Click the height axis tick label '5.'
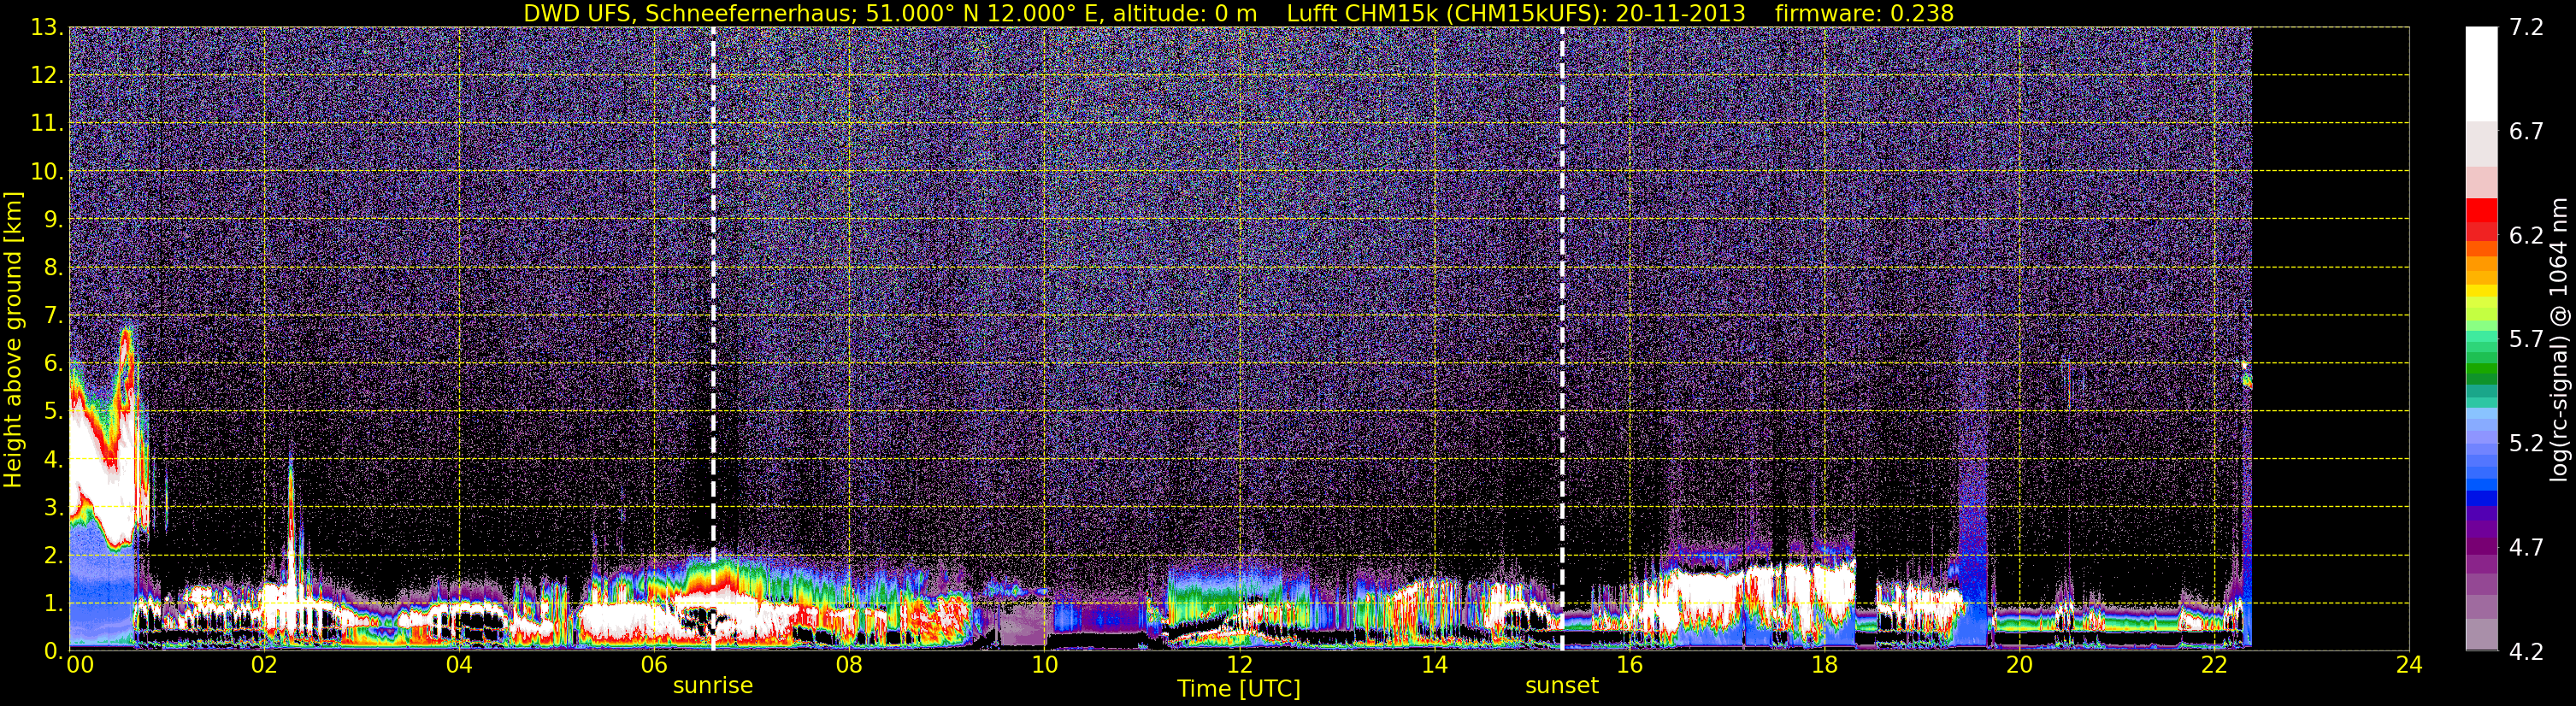 pyautogui.click(x=53, y=412)
